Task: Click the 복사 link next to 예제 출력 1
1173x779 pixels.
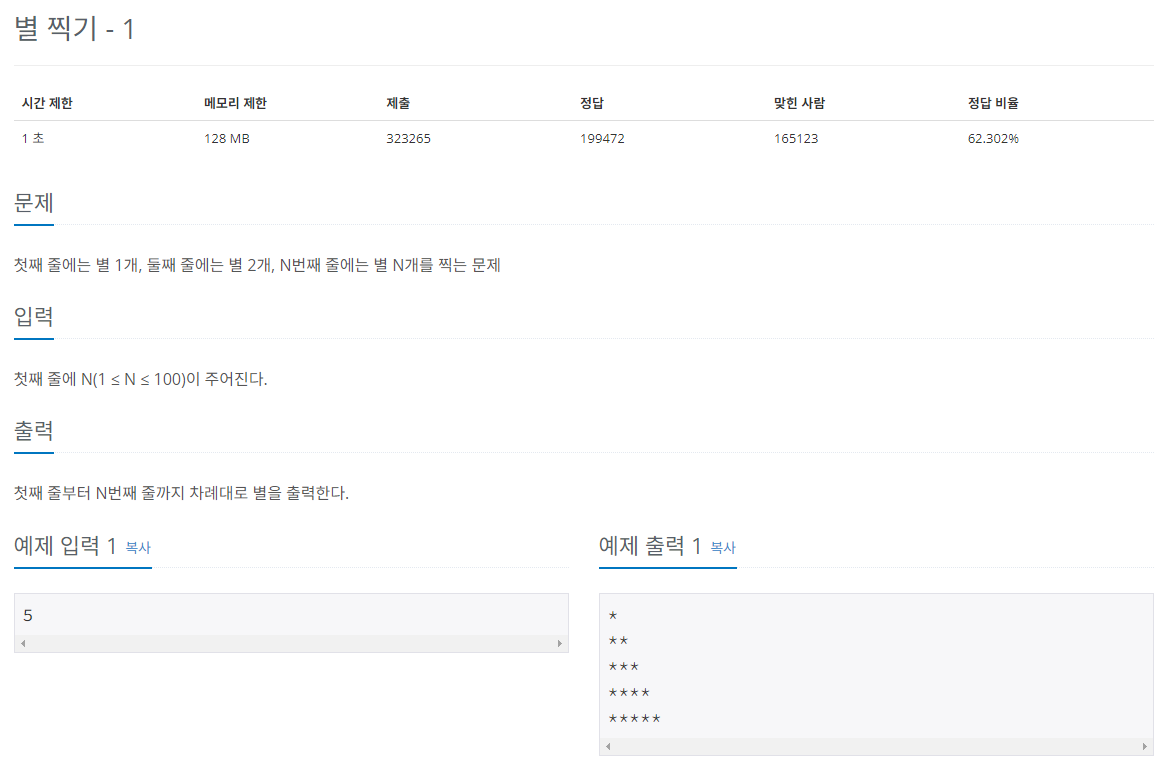Action: coord(723,548)
